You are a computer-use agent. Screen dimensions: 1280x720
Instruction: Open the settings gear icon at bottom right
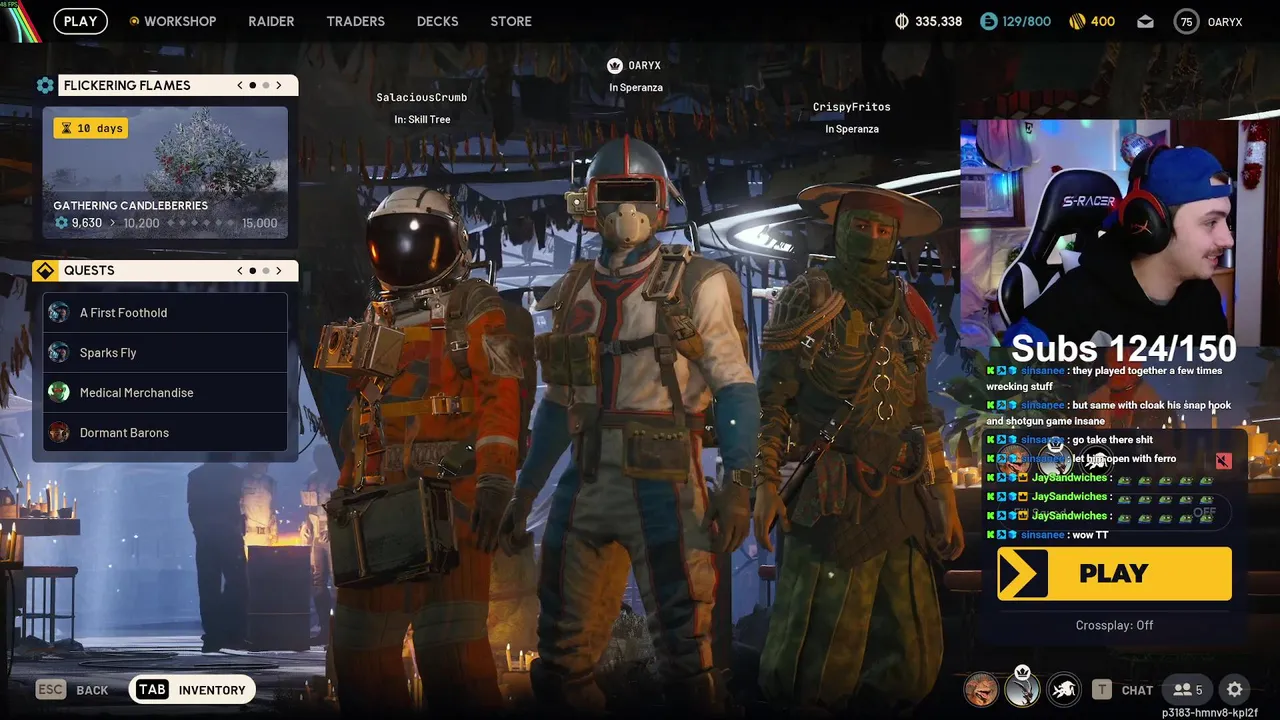point(1235,689)
